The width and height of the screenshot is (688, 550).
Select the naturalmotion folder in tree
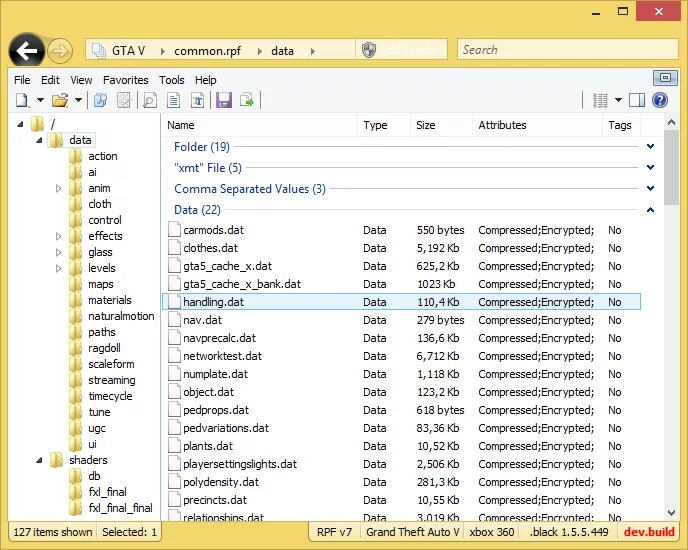(x=121, y=316)
